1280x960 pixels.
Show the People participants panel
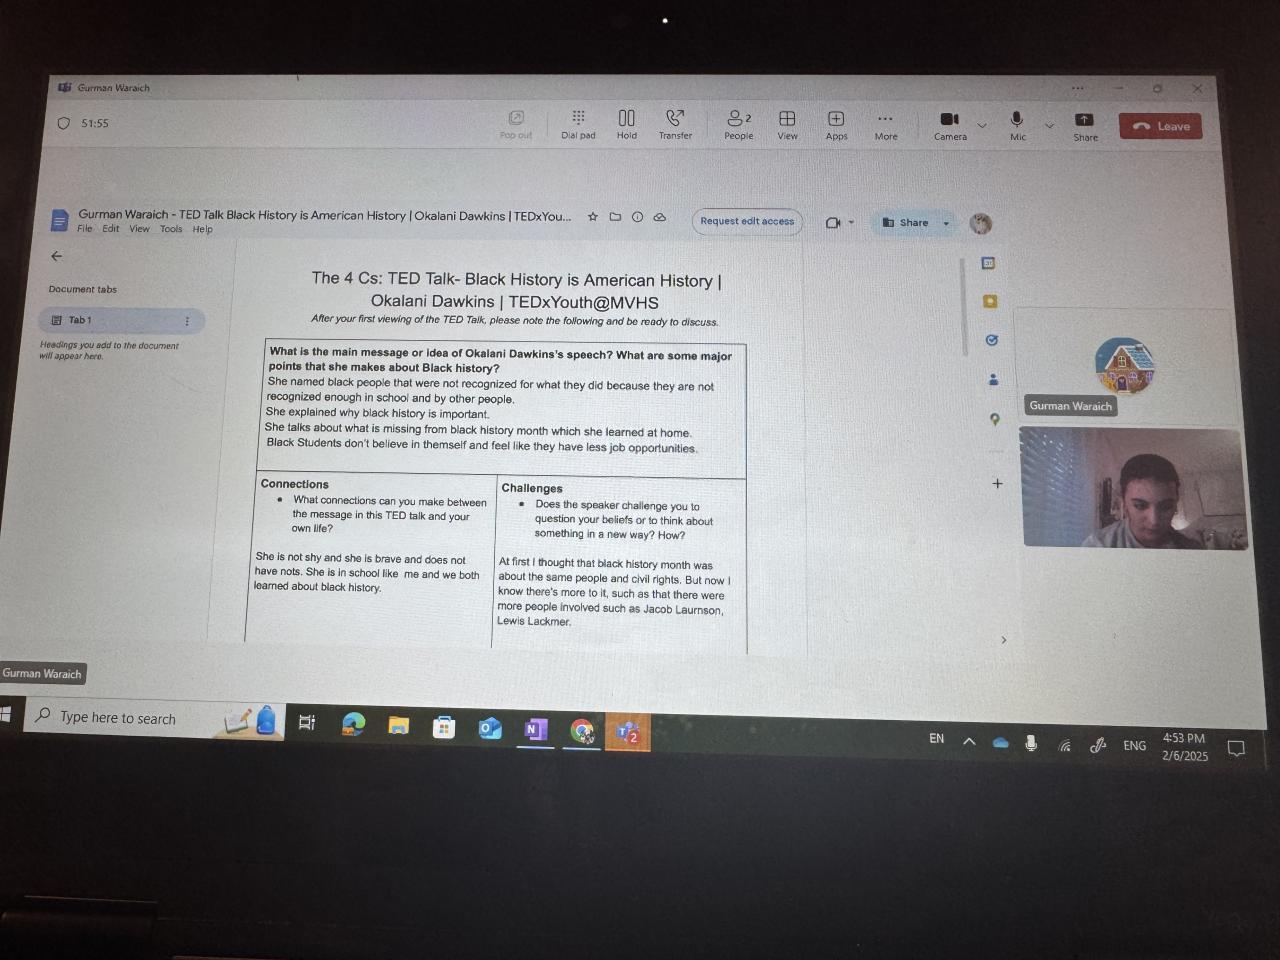coord(739,125)
